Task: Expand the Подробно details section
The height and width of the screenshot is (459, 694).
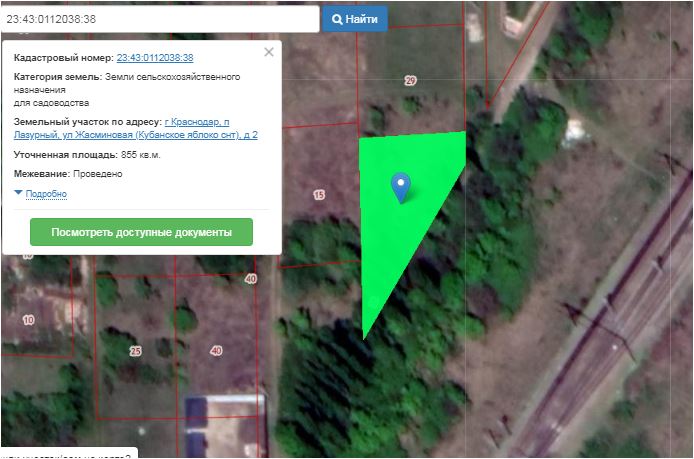Action: point(46,194)
